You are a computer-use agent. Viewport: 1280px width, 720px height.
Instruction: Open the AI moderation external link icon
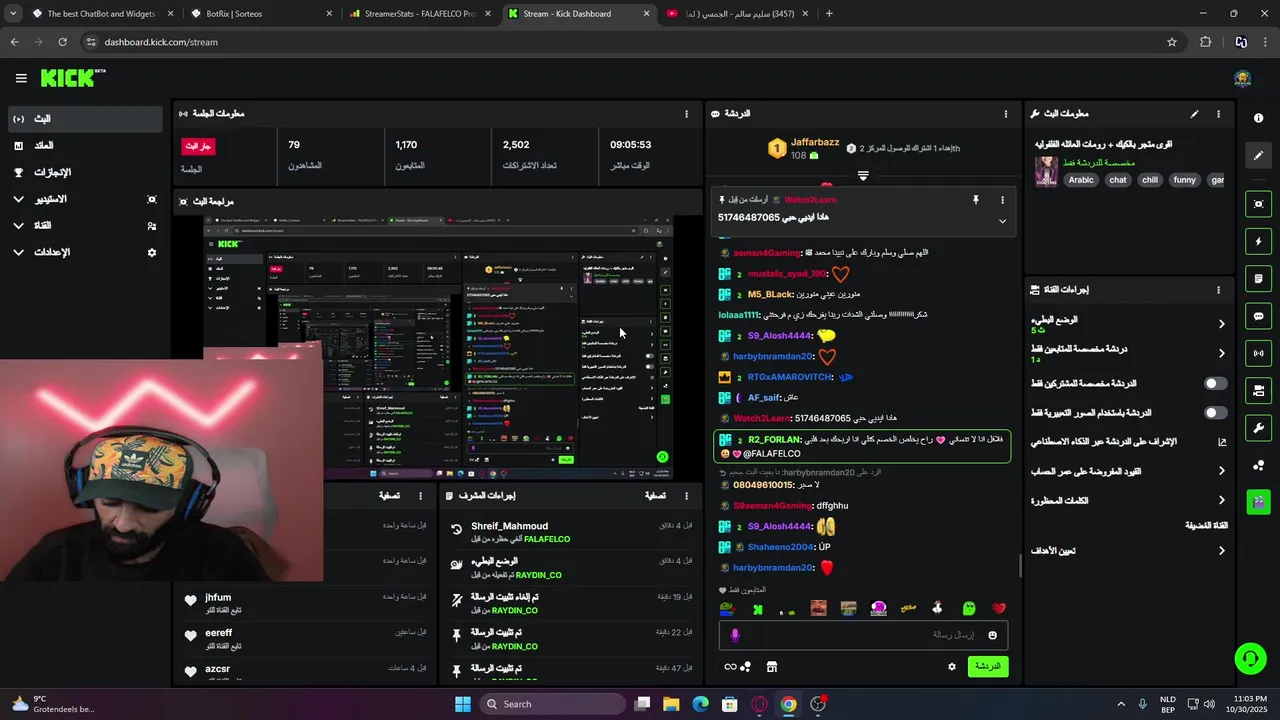click(x=1221, y=442)
